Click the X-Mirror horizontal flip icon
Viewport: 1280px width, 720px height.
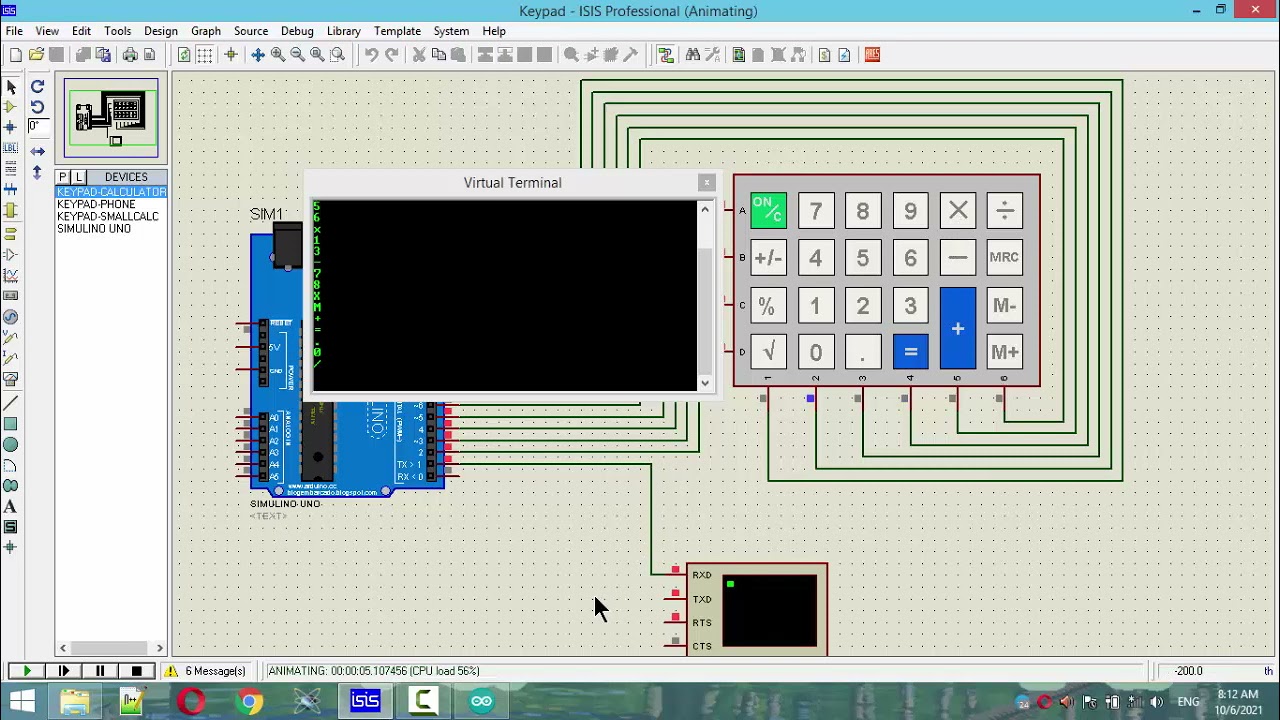37,151
